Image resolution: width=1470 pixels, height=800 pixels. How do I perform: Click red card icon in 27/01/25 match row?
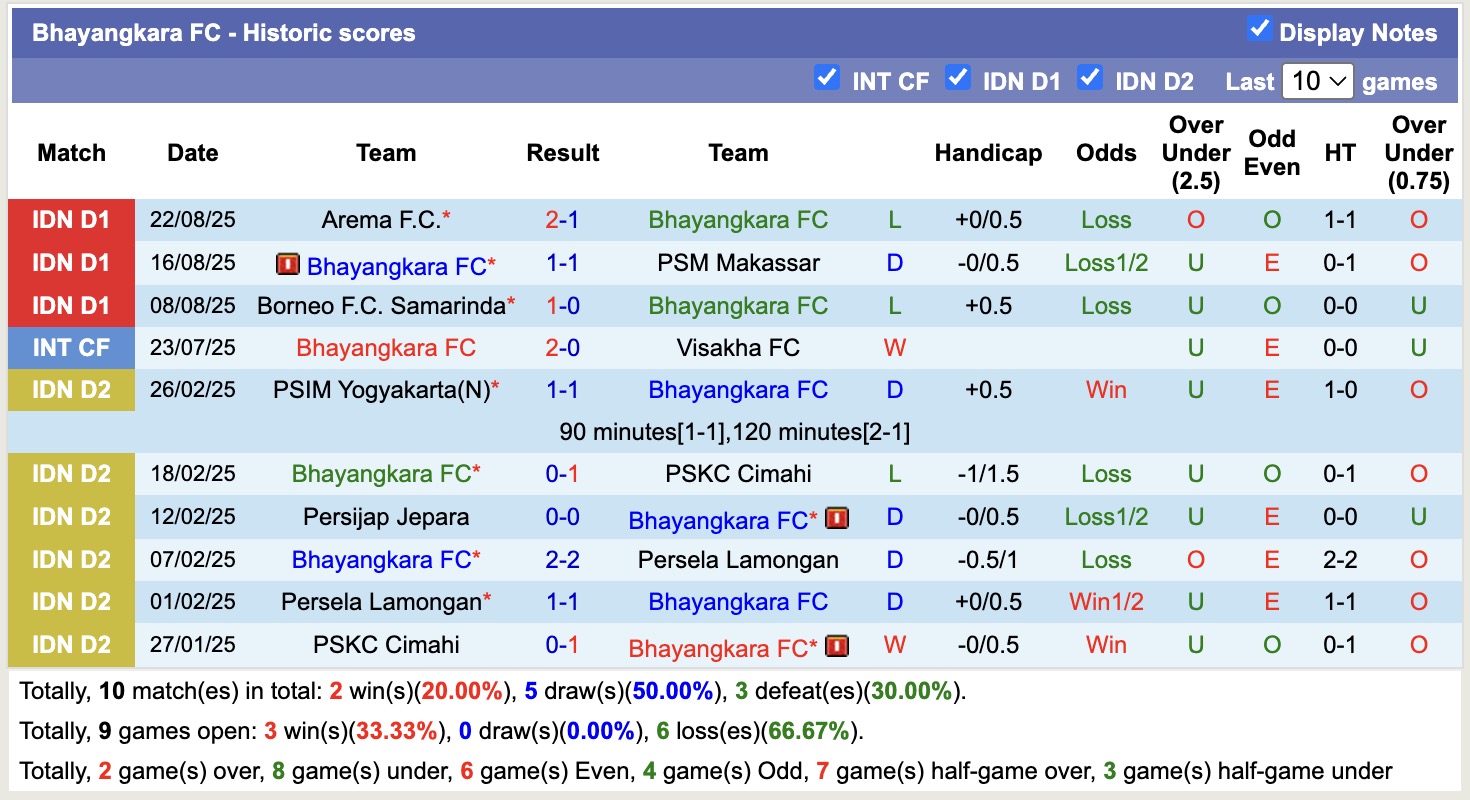coord(837,646)
